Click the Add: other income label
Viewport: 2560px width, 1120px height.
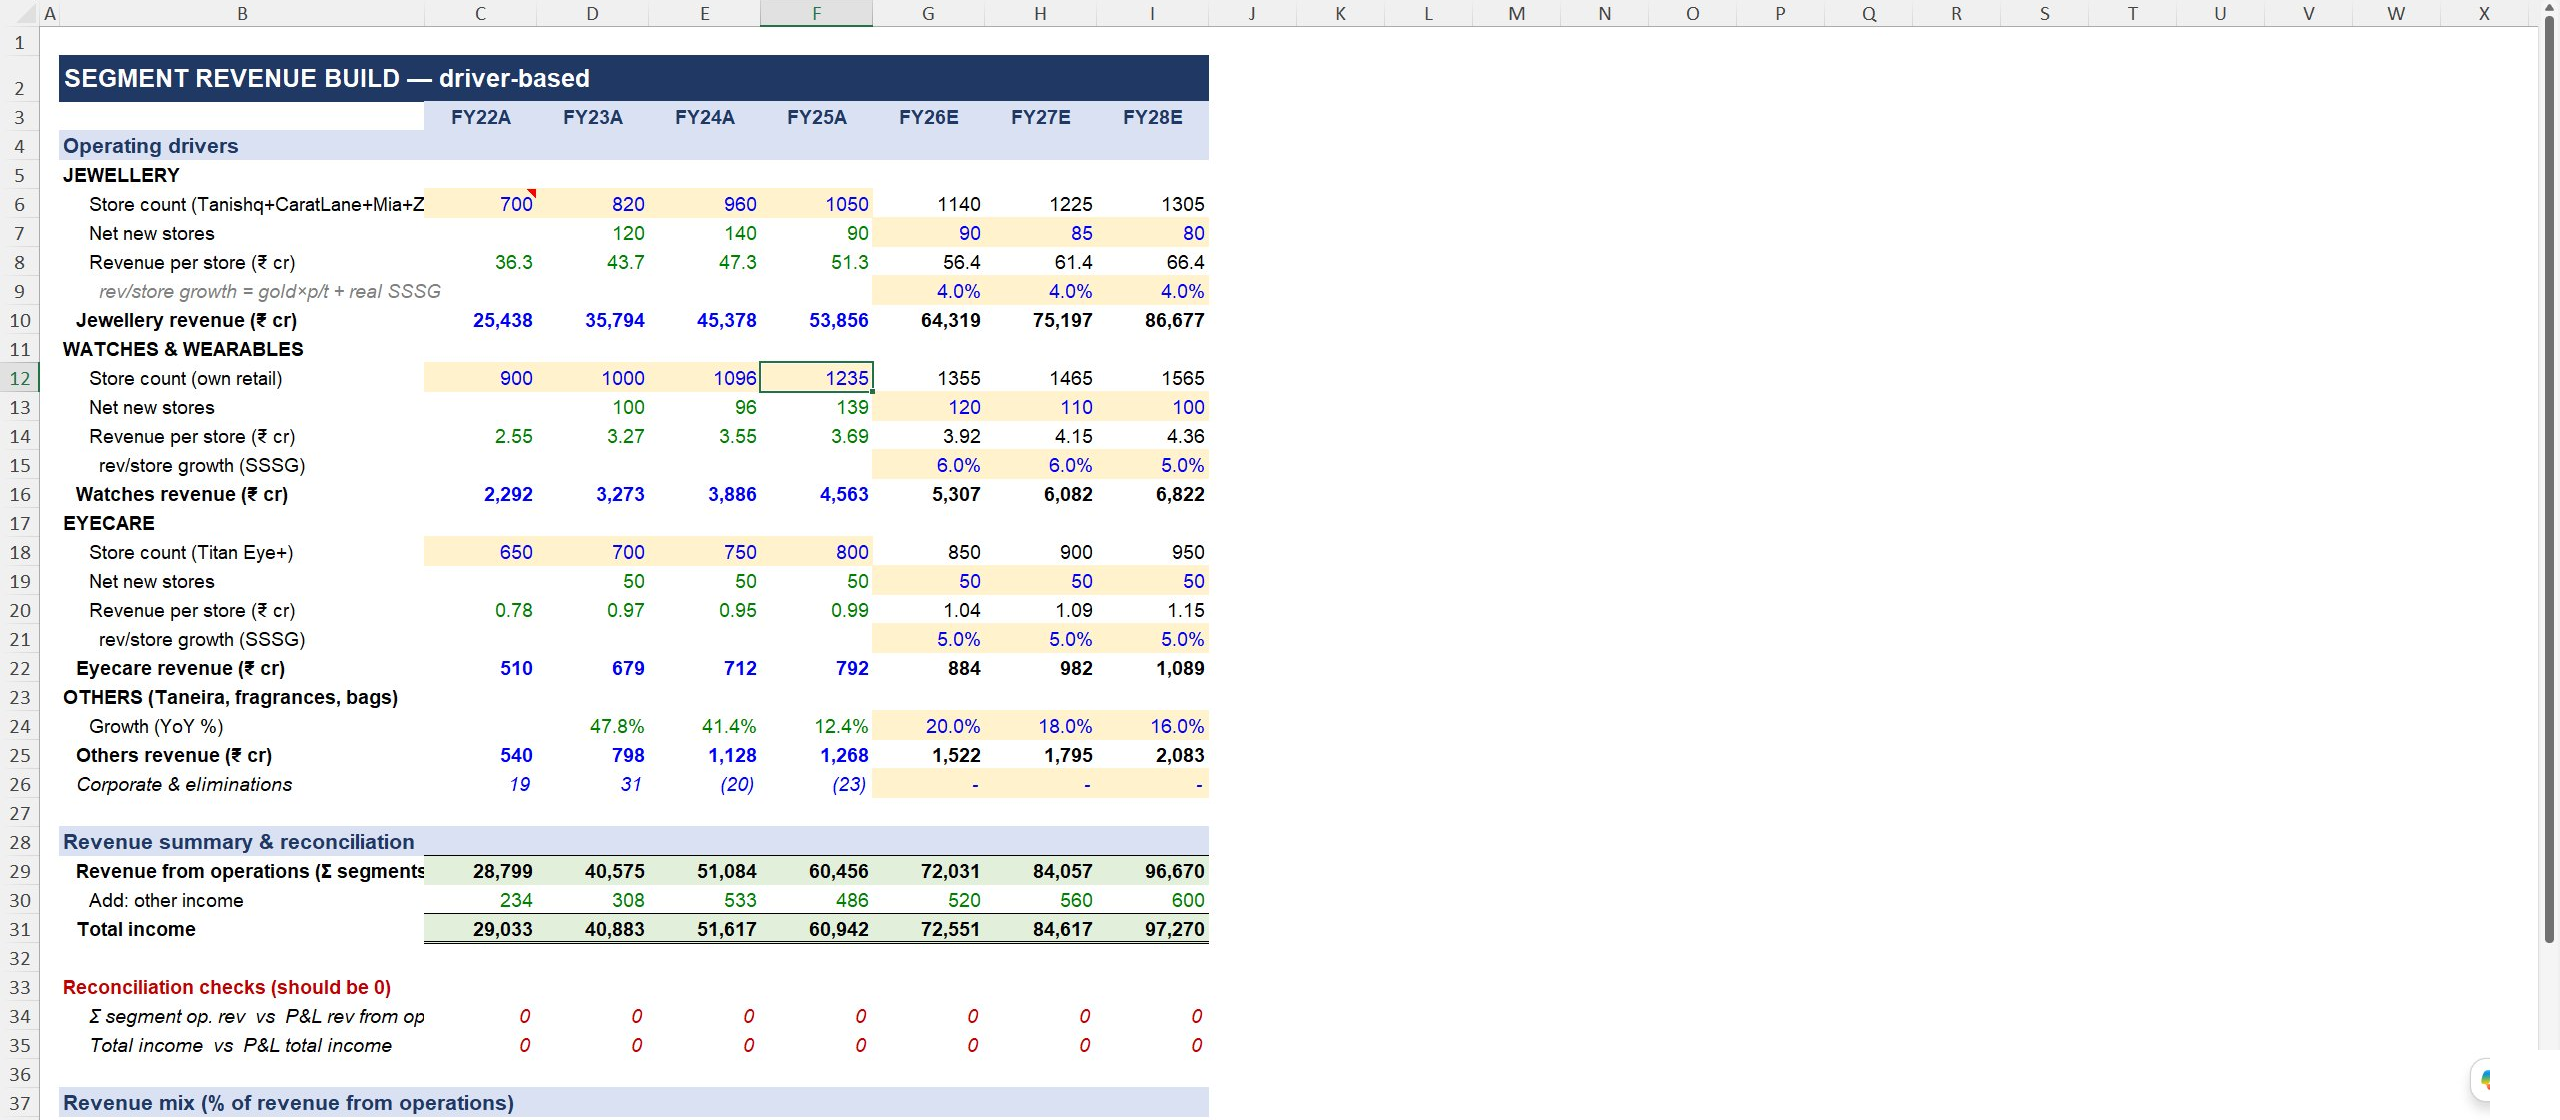click(x=242, y=900)
